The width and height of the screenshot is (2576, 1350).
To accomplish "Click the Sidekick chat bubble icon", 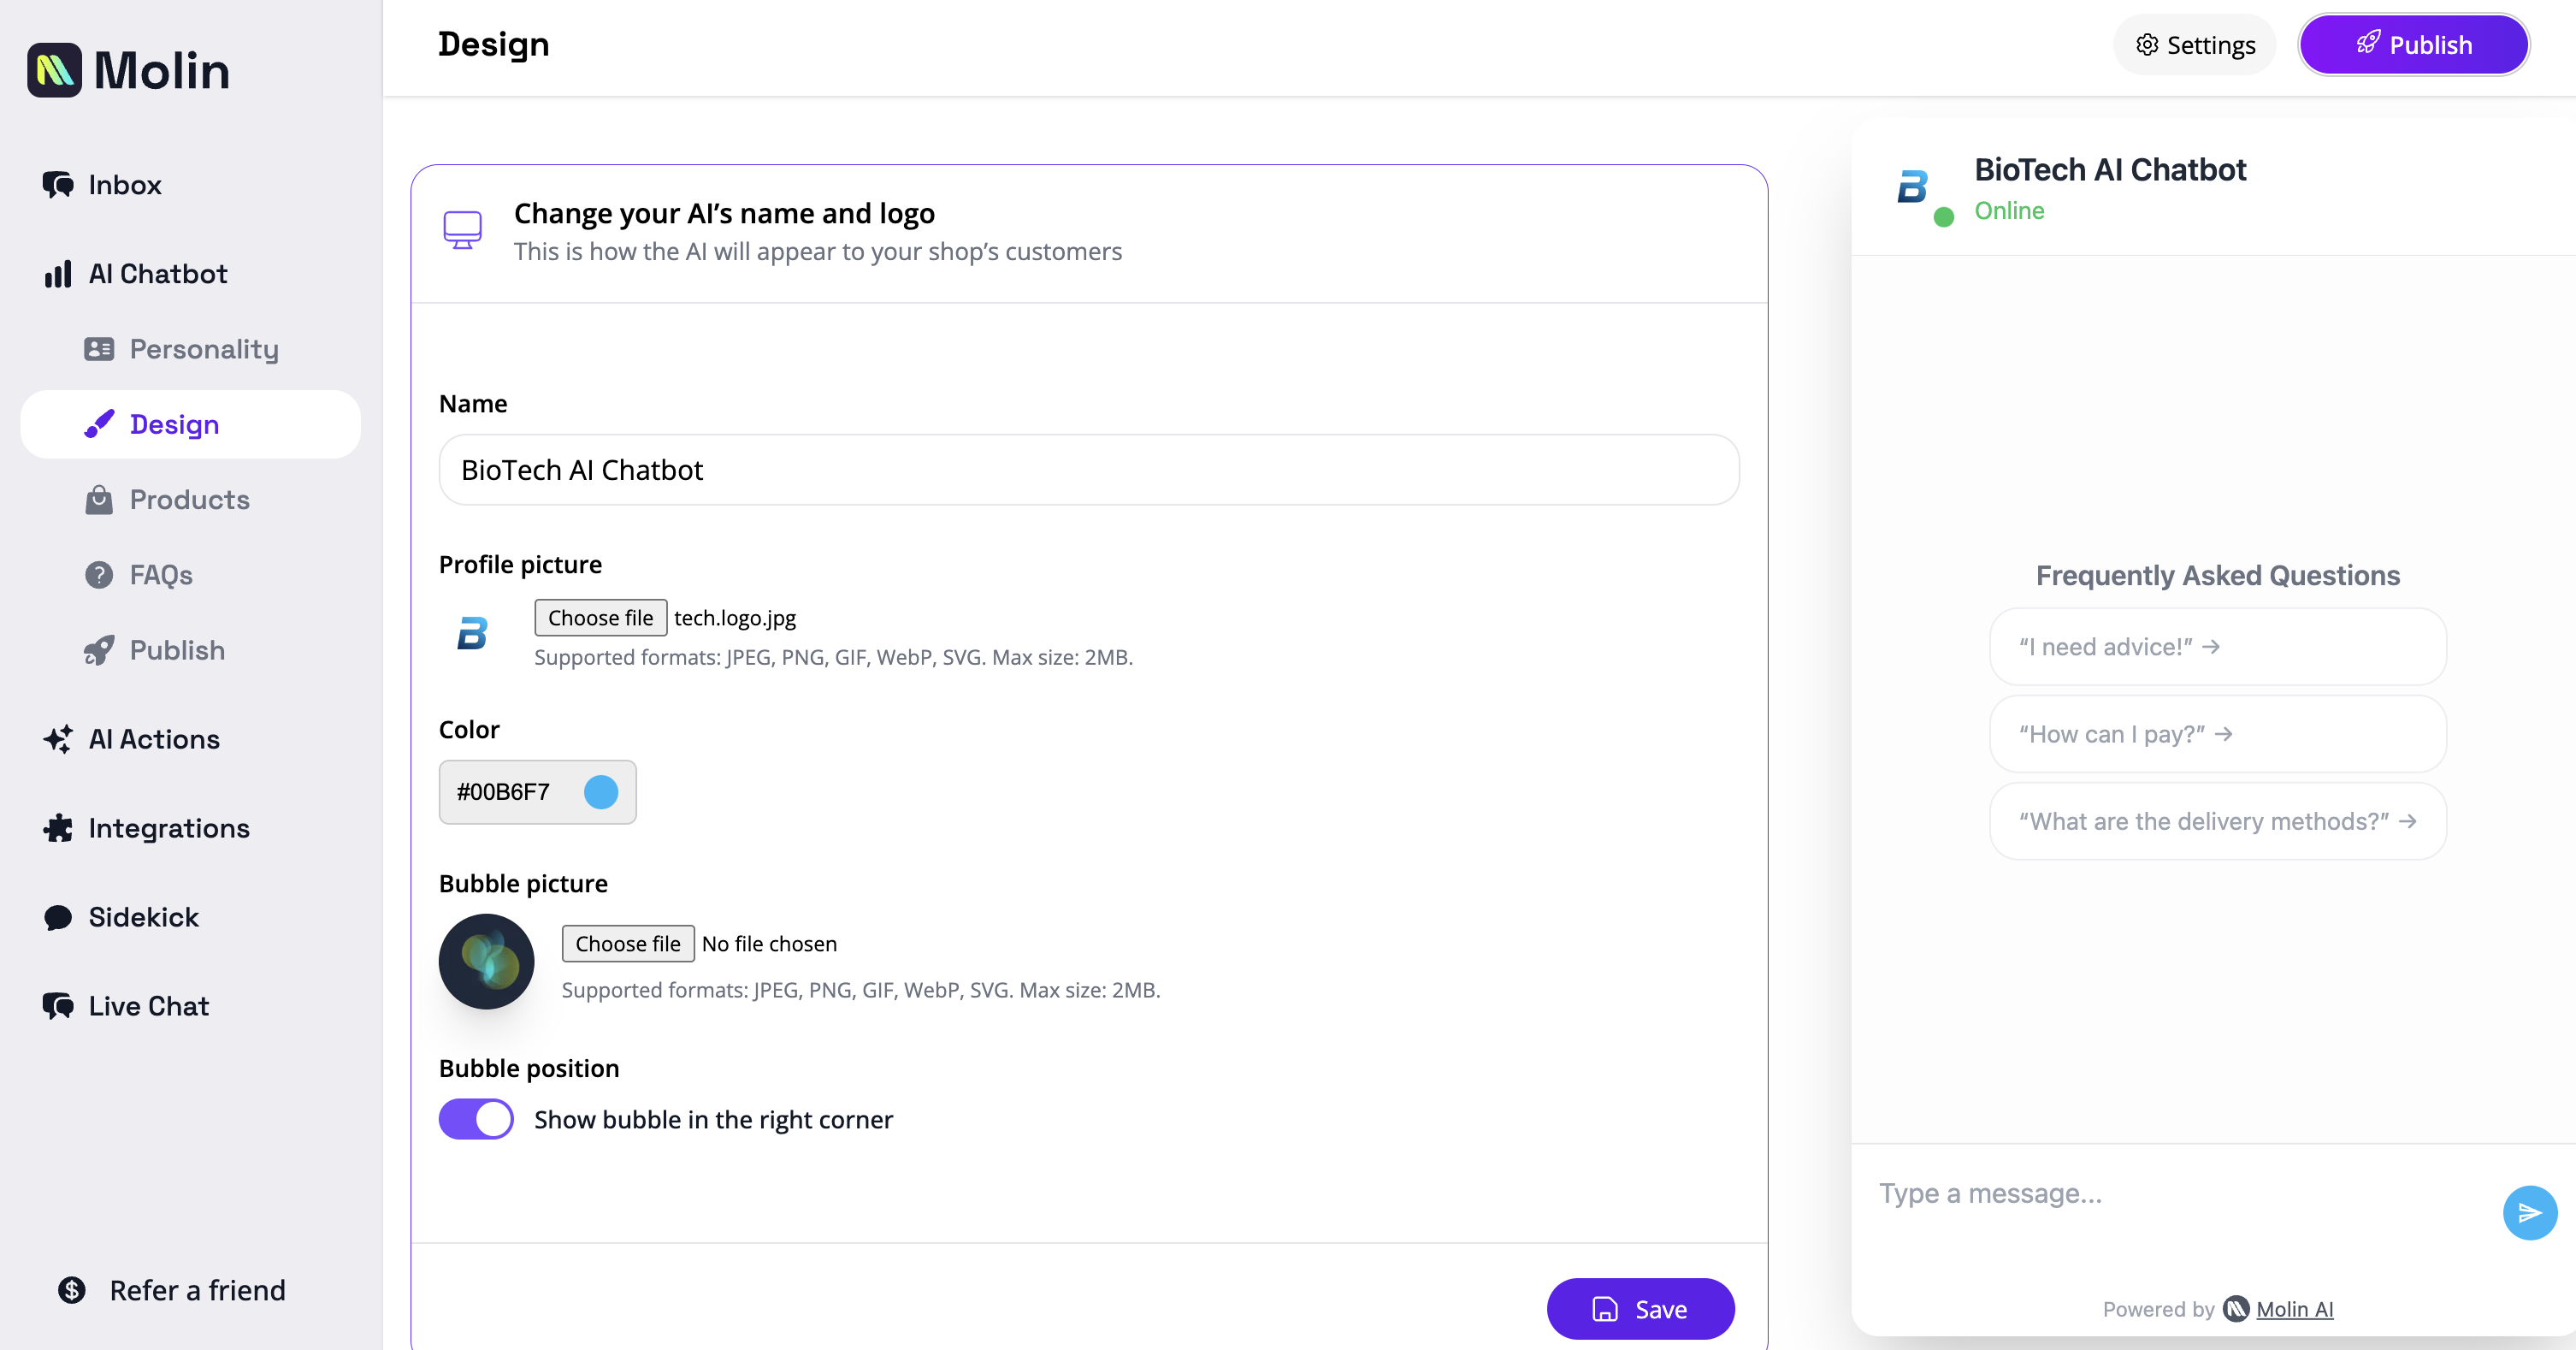I will [57, 916].
